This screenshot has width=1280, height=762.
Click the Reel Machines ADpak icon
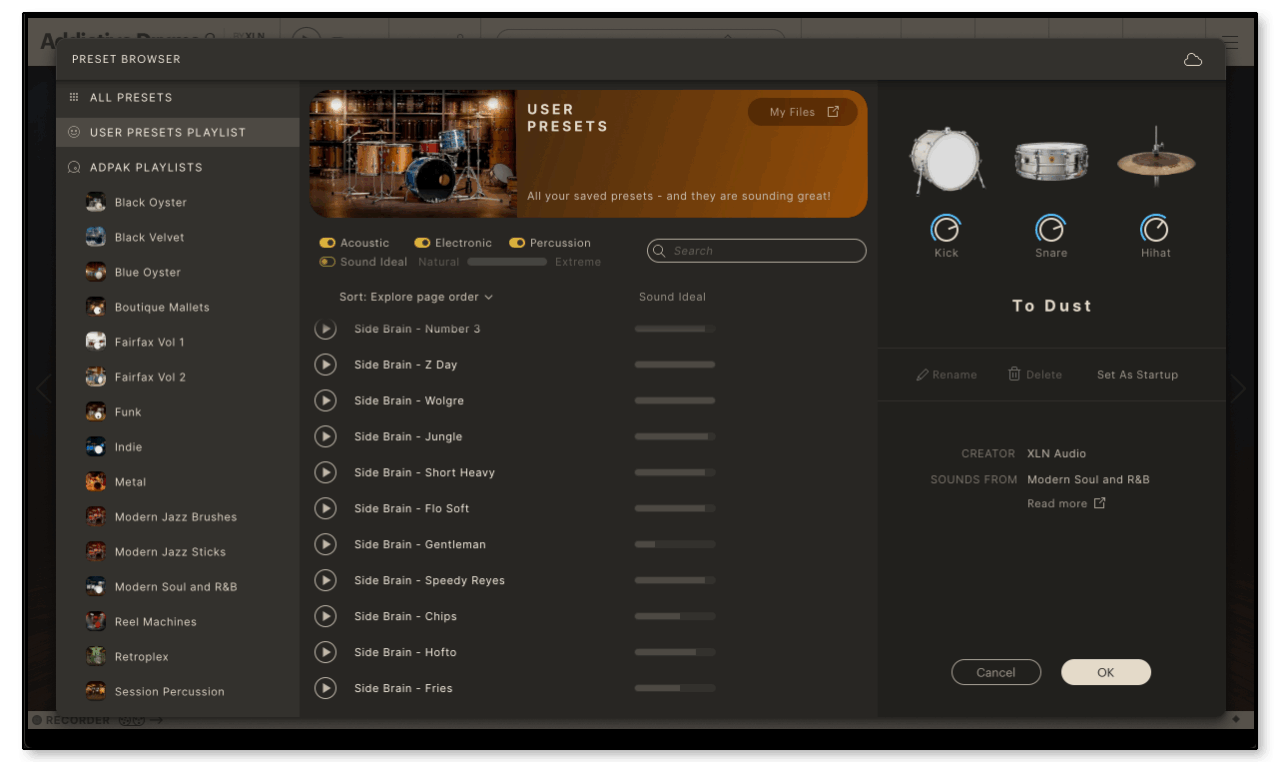click(x=96, y=622)
